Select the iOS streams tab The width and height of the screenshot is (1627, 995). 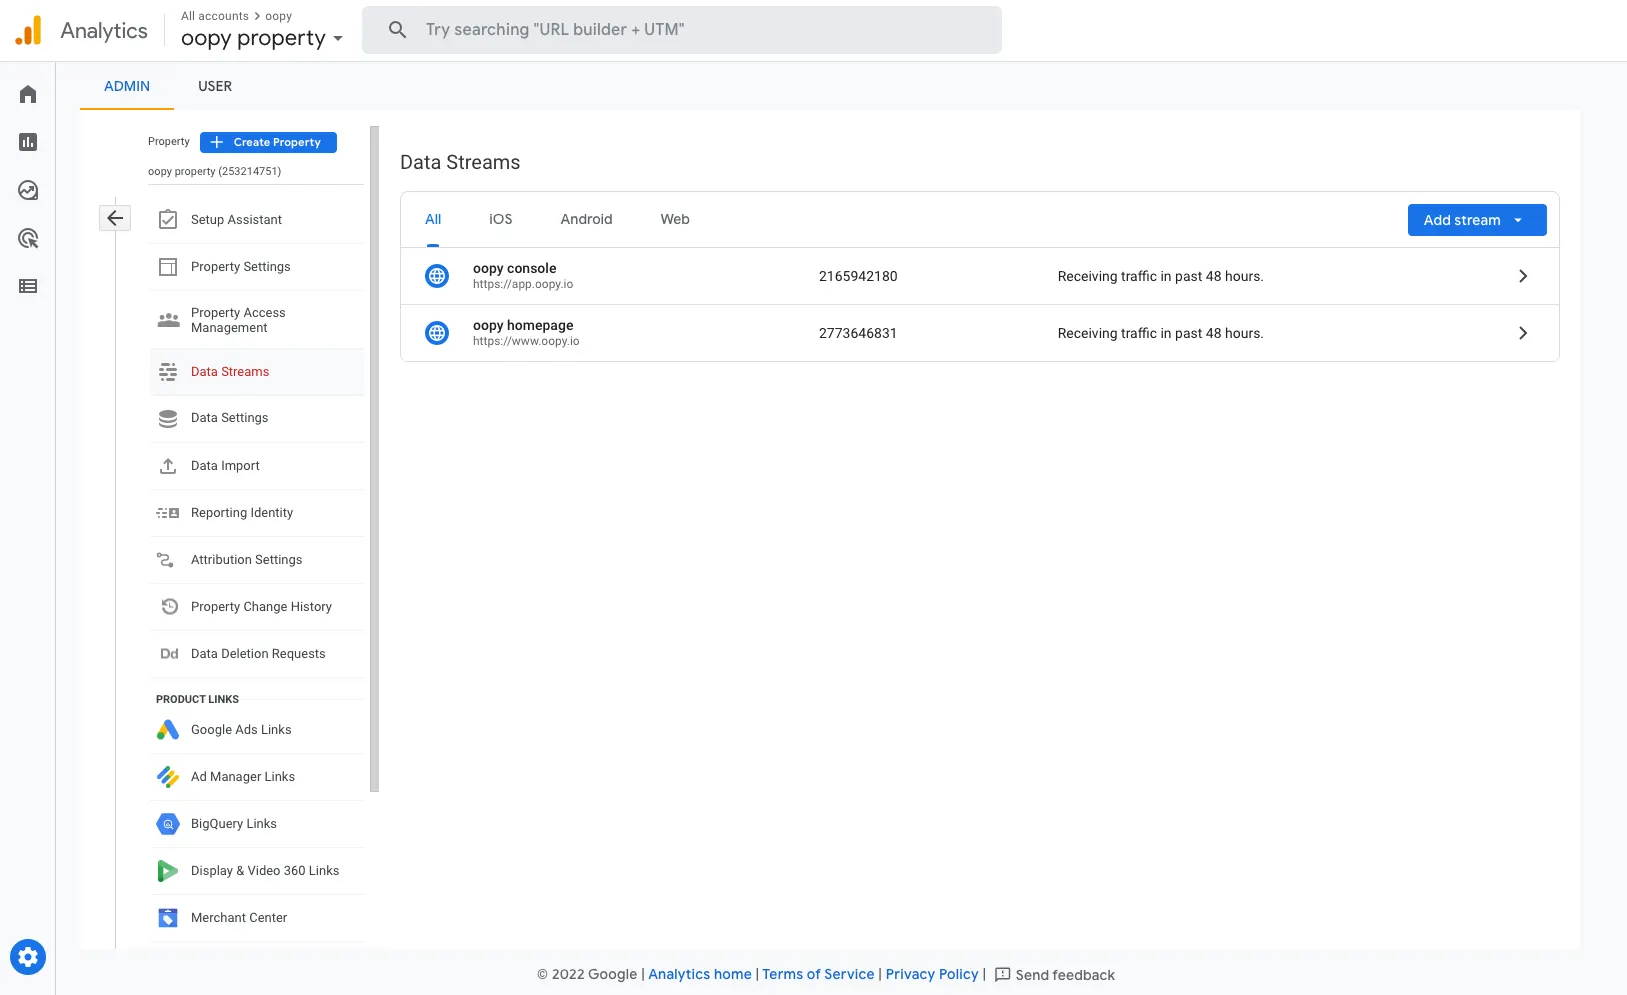pos(500,219)
